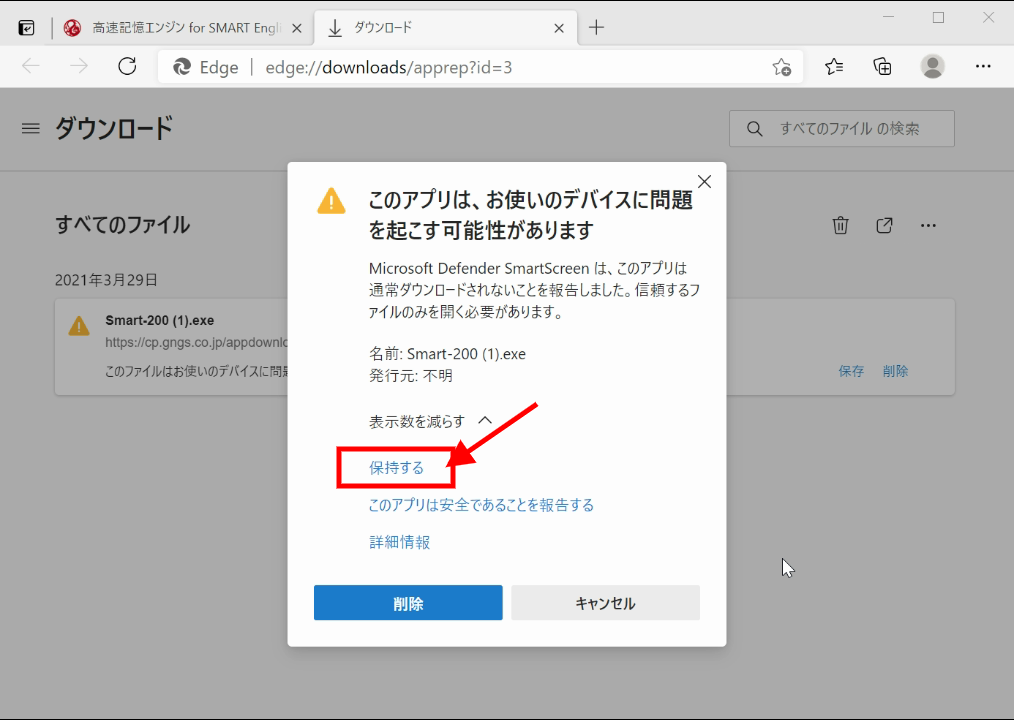Go back to previous page

pos(30,67)
